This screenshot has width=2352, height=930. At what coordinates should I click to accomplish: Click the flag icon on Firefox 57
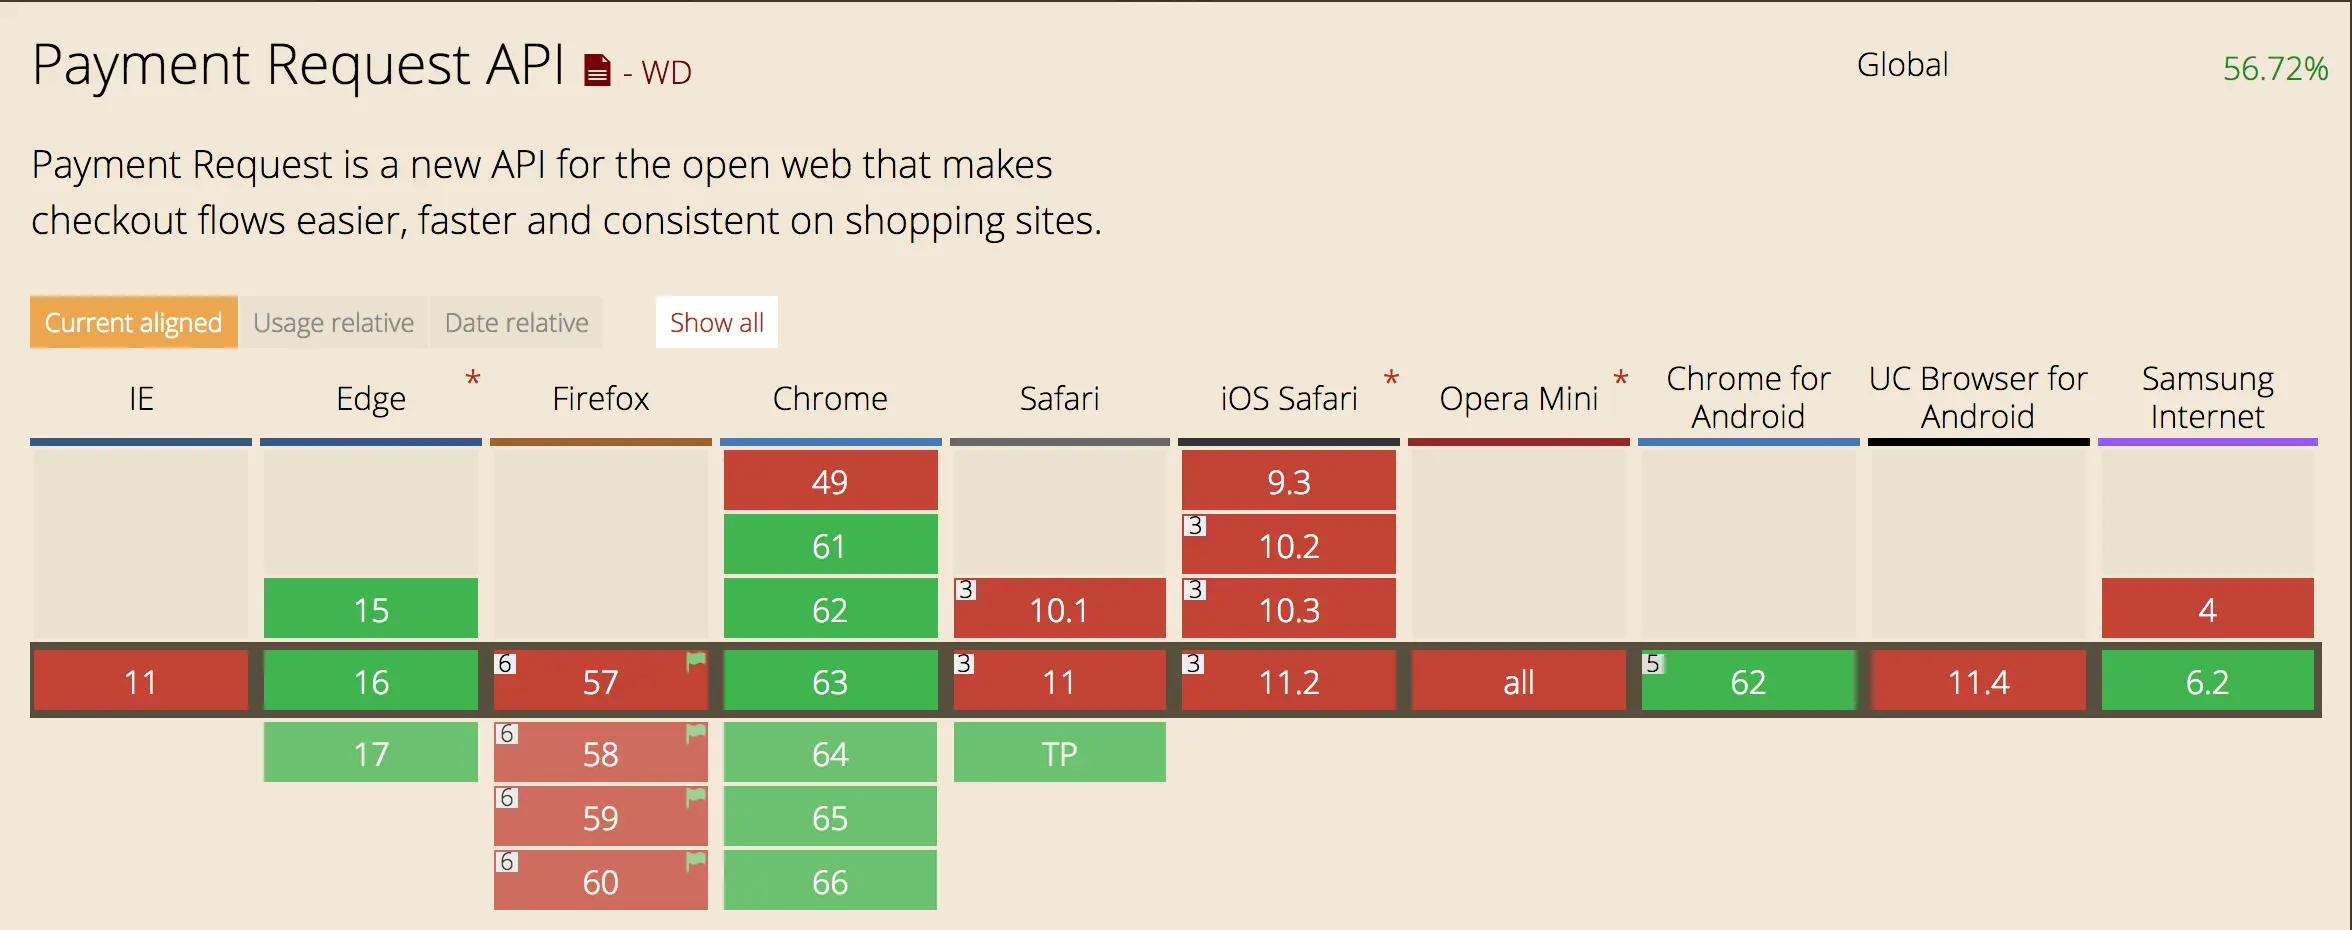(696, 661)
